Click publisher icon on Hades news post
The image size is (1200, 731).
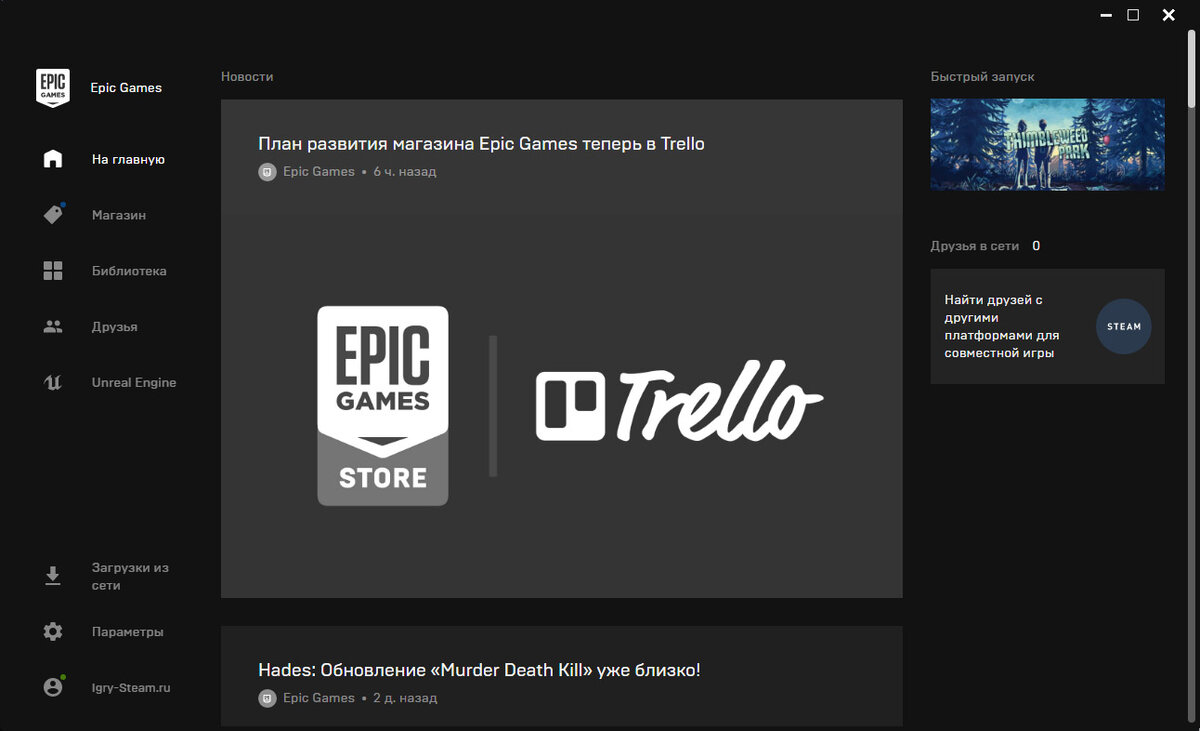pos(267,698)
